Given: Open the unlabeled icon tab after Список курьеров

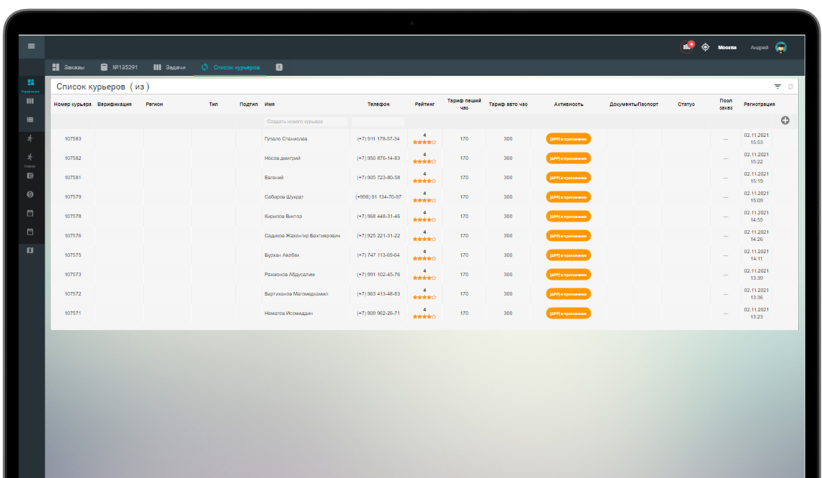Looking at the screenshot, I should pos(279,67).
